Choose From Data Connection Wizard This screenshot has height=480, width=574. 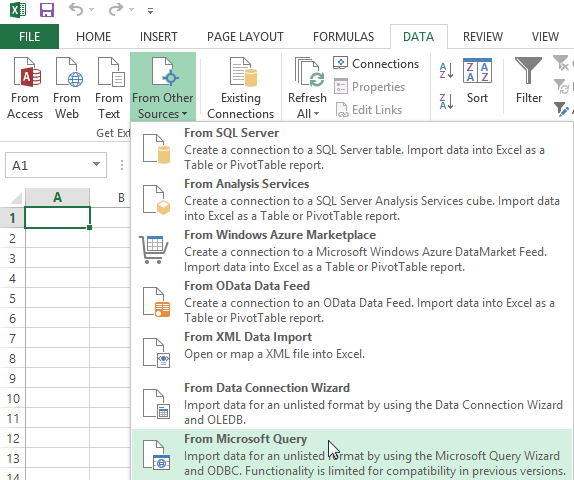click(352, 403)
